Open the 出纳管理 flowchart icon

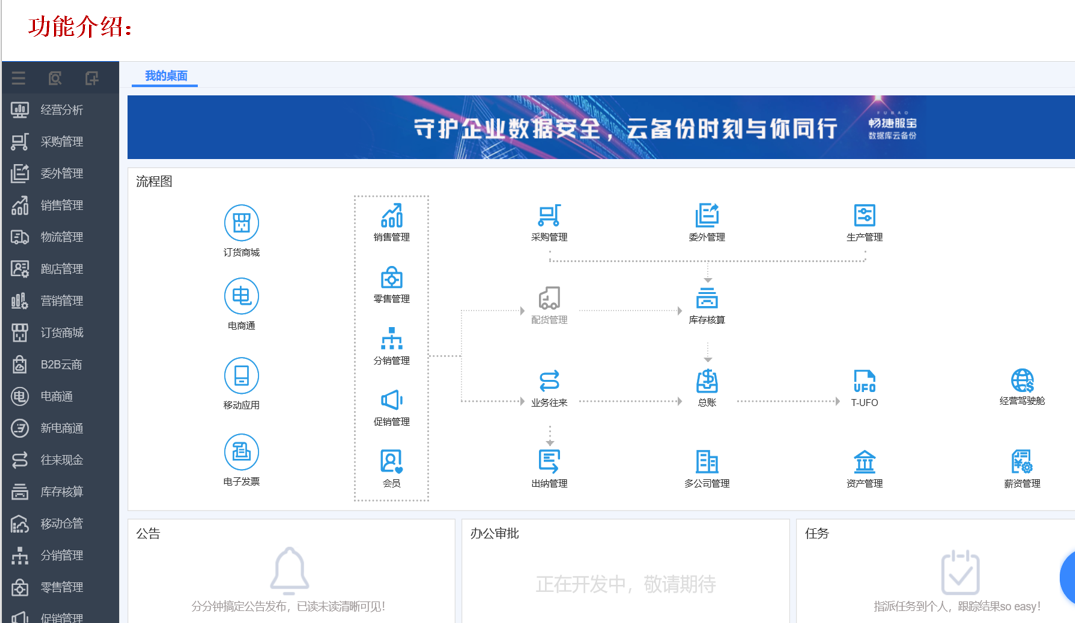(x=549, y=461)
